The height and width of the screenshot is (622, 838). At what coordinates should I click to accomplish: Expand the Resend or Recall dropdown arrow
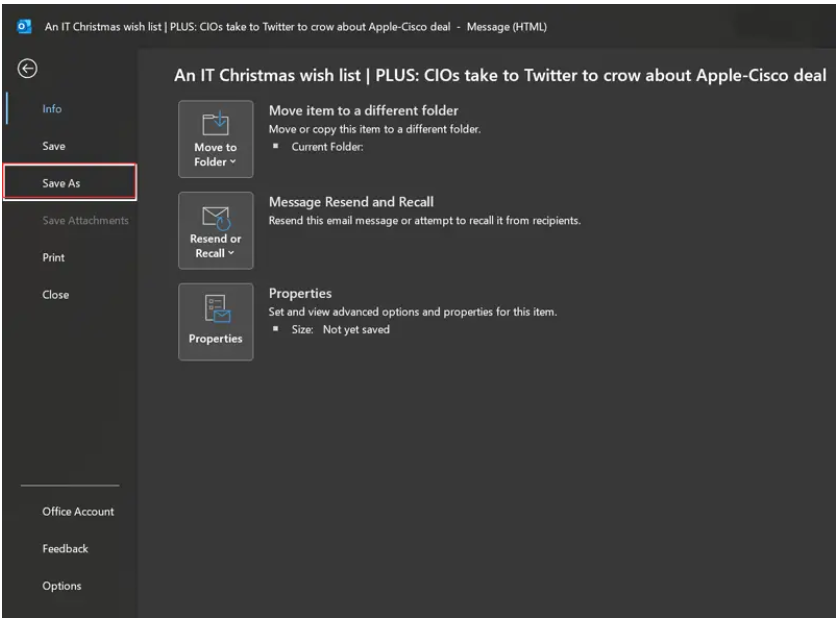coord(231,253)
